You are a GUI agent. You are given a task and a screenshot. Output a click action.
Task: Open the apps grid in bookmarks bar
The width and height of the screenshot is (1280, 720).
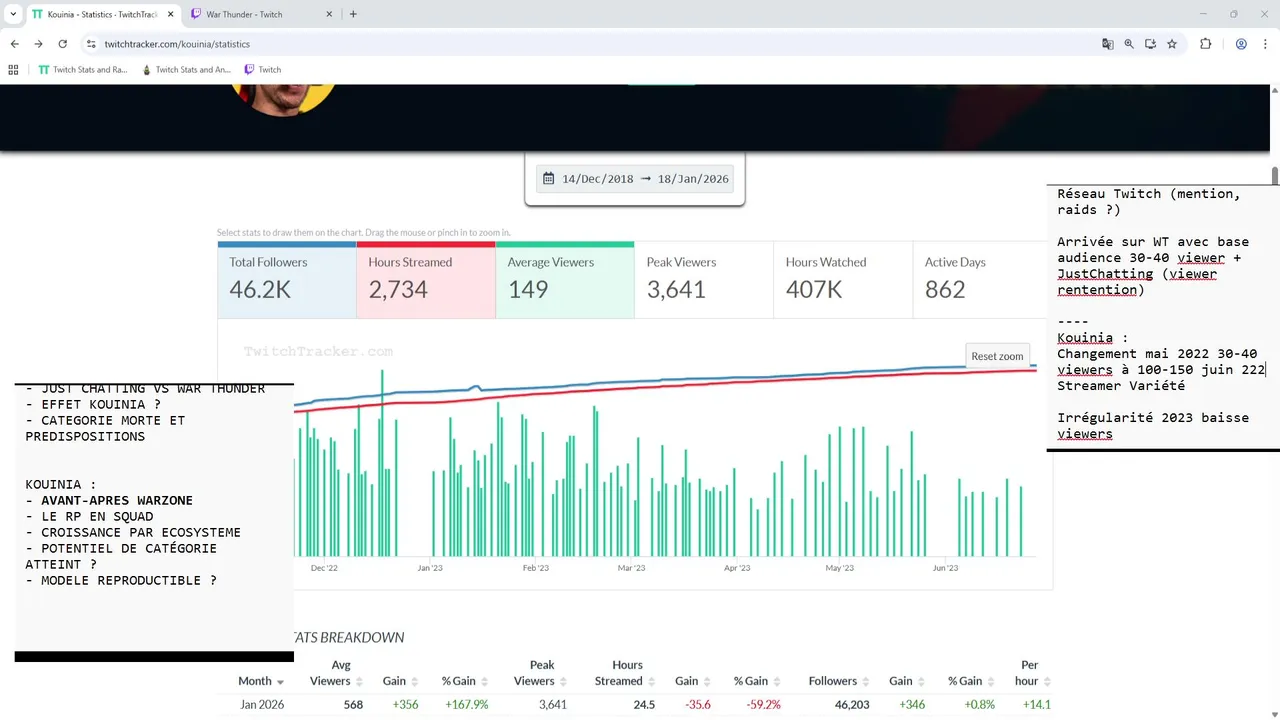click(x=13, y=70)
